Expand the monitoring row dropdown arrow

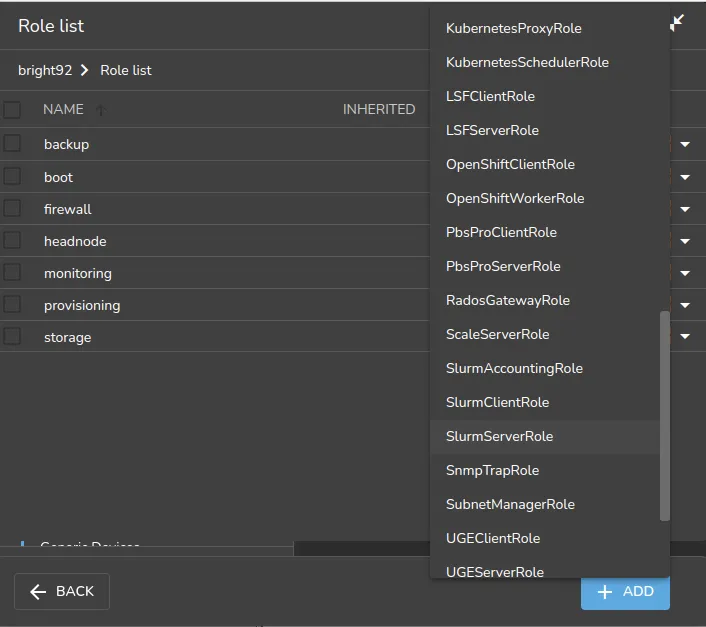click(685, 273)
